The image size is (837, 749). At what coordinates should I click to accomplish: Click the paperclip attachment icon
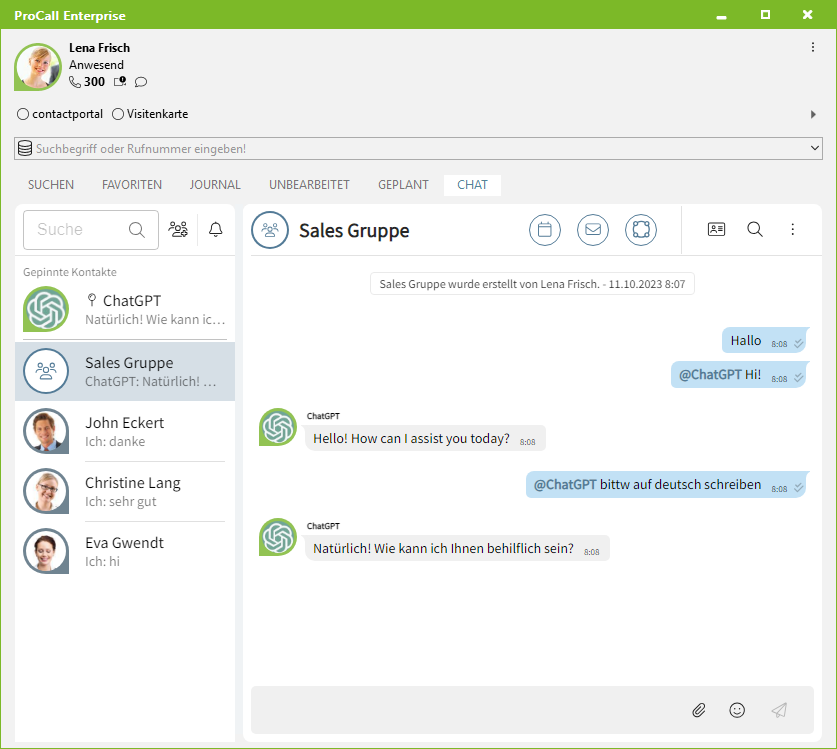click(x=699, y=710)
